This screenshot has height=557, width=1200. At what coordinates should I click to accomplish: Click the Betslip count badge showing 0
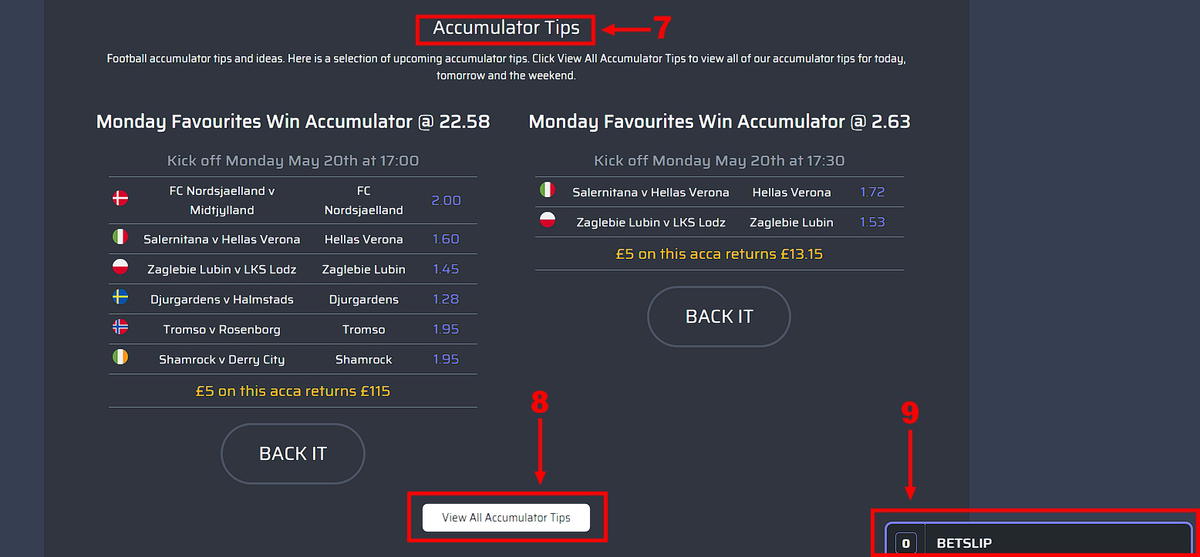(906, 543)
